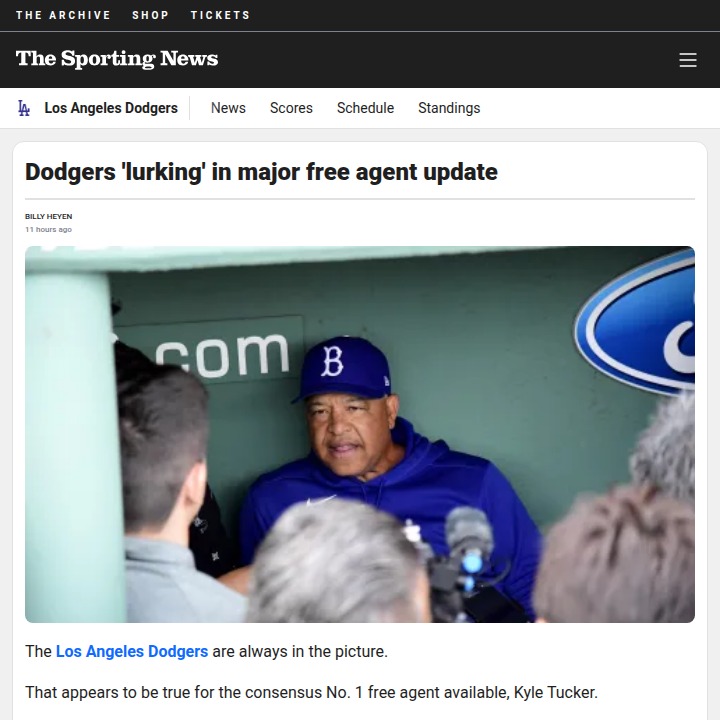Click The Sporting News site logo
This screenshot has height=720, width=720.
point(117,59)
